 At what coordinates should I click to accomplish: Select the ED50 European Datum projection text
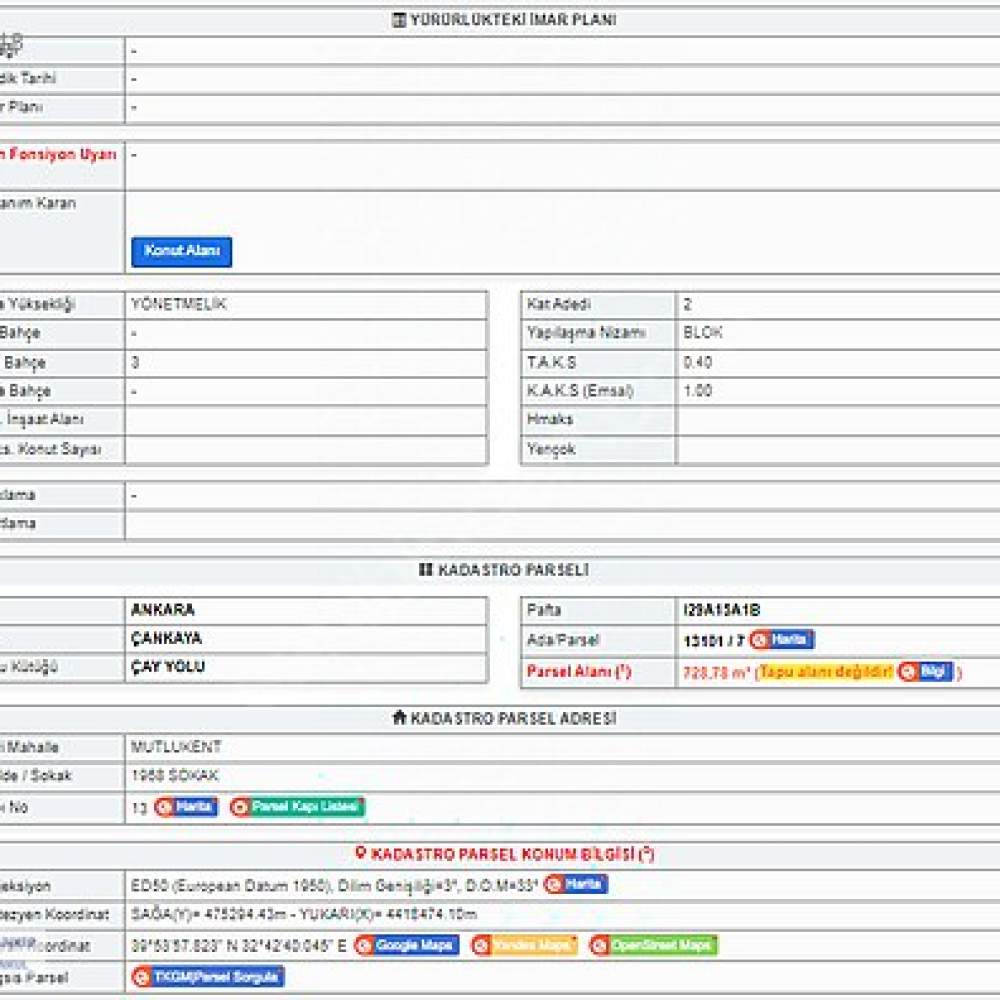point(335,885)
